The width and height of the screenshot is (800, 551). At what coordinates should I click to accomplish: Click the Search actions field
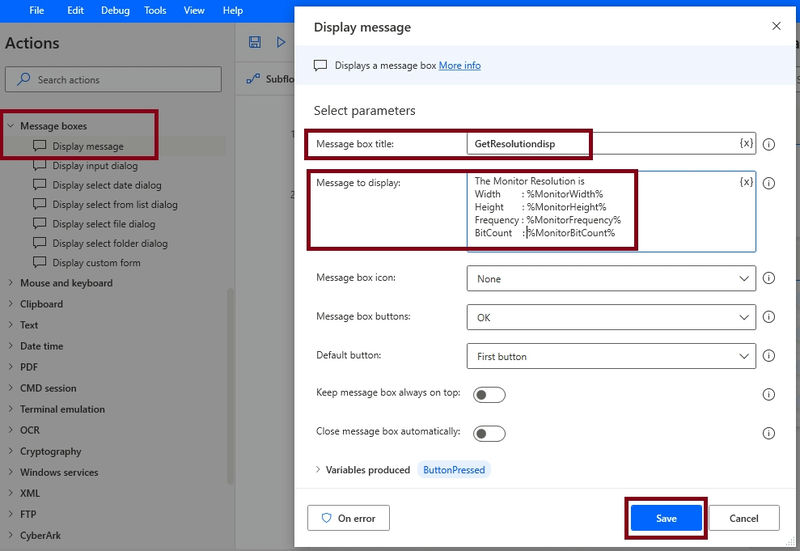tap(113, 79)
